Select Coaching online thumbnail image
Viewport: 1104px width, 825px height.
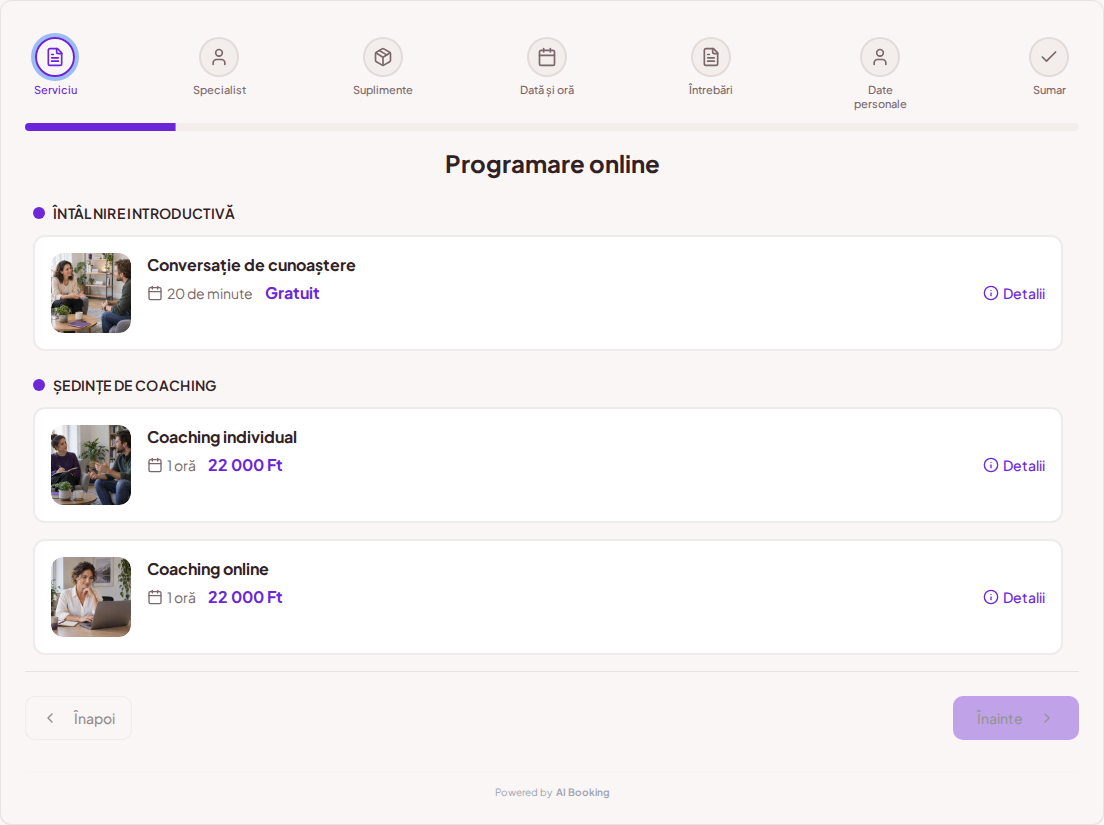click(x=91, y=597)
